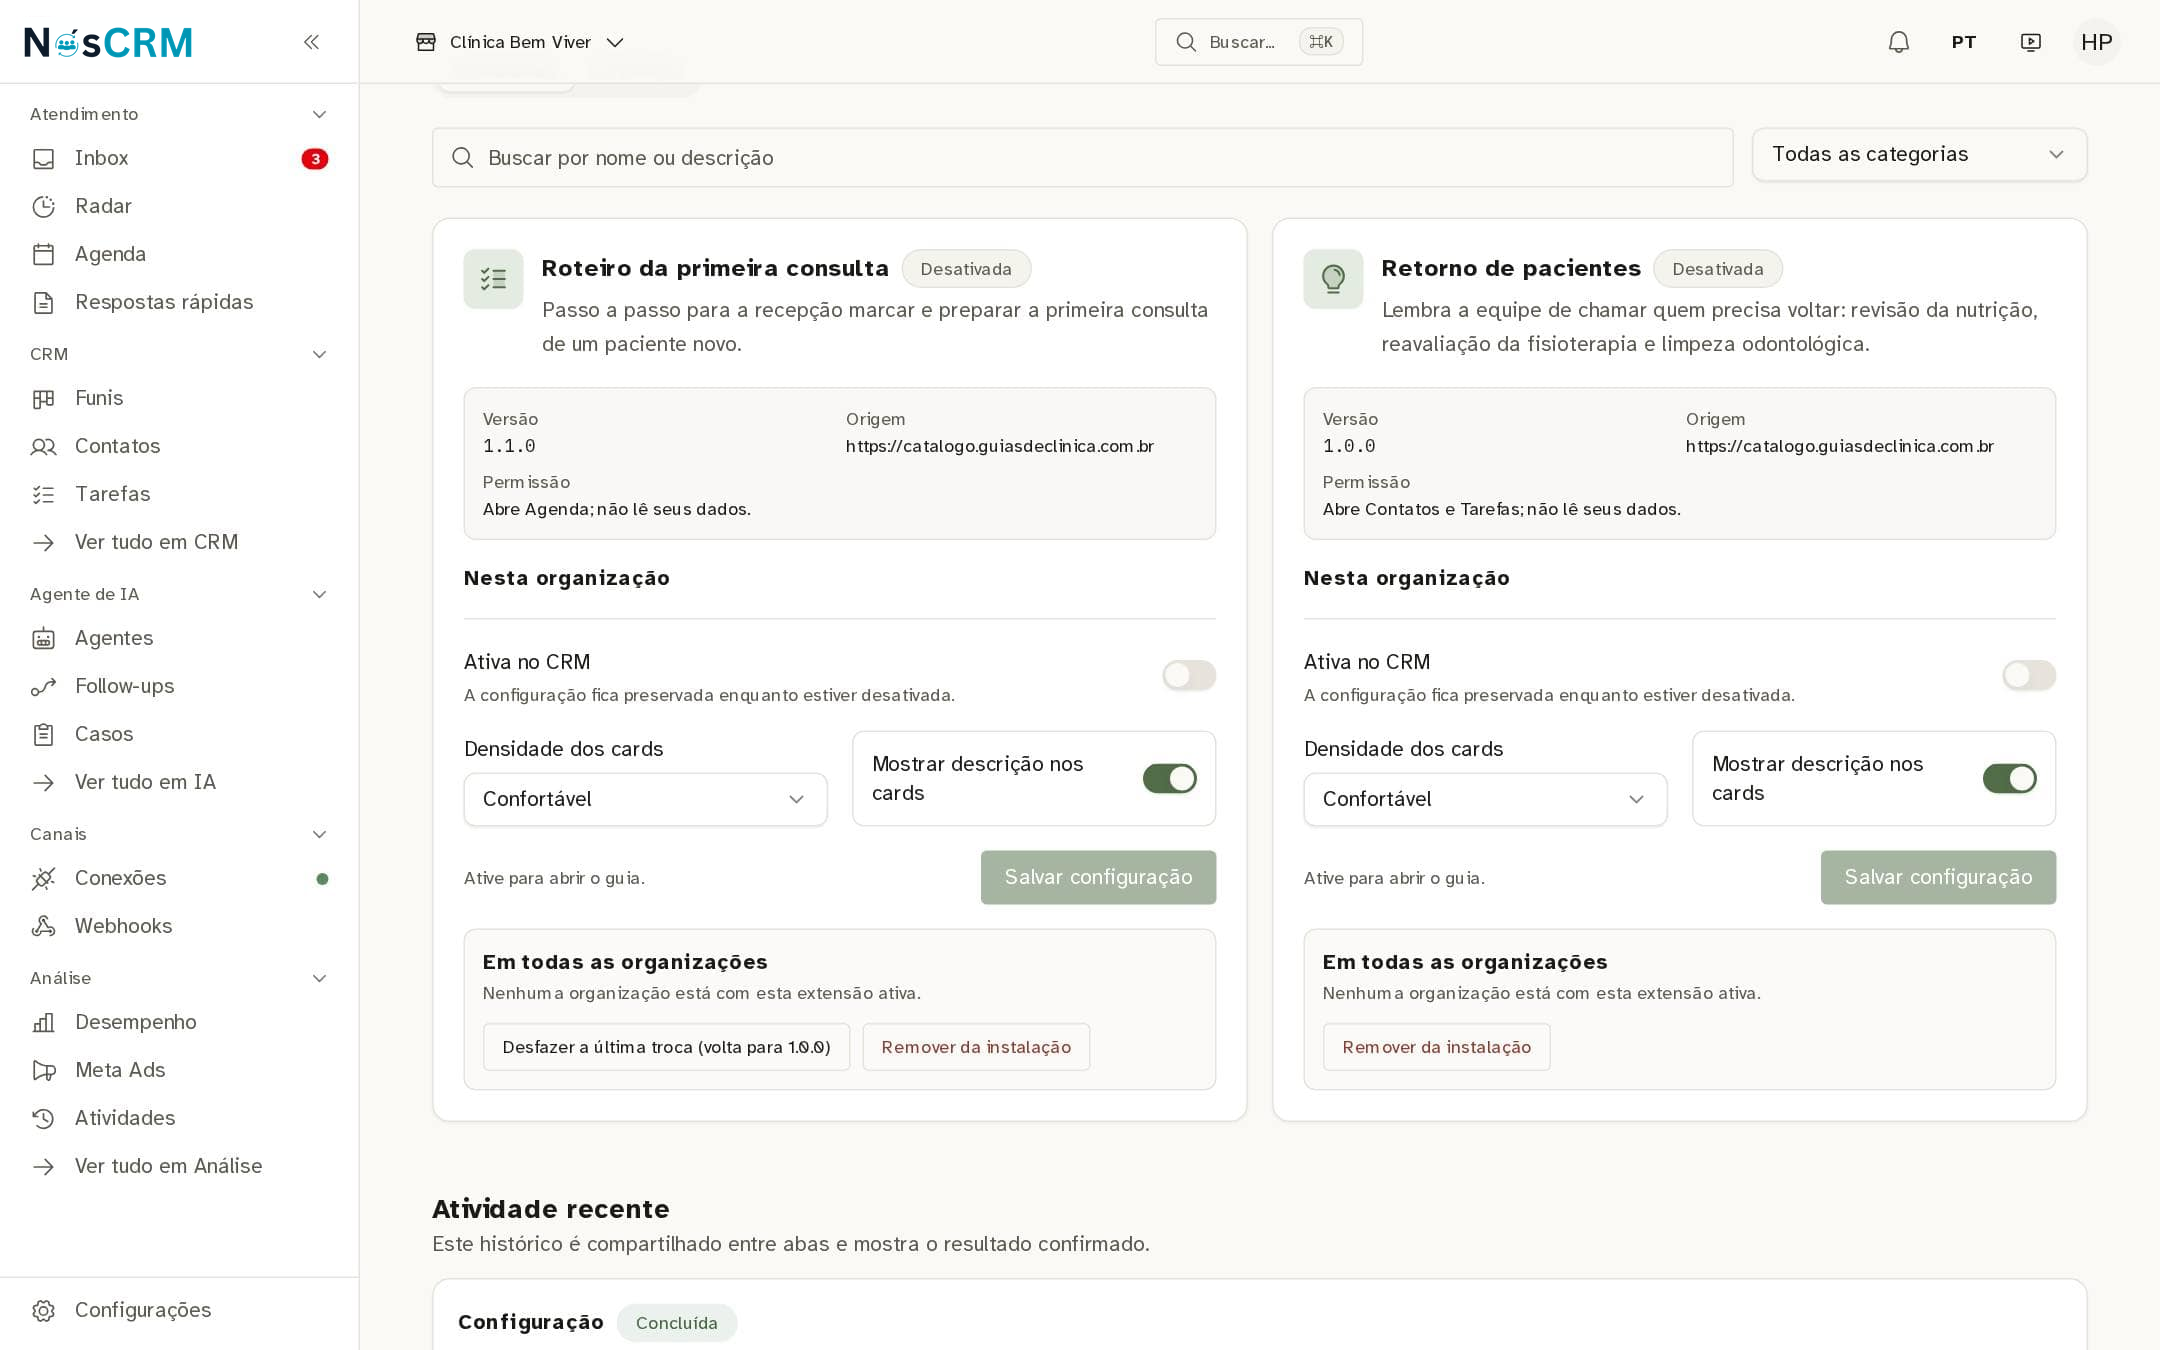Click Salvar configuração in Retorno de pacientes card

click(1938, 877)
